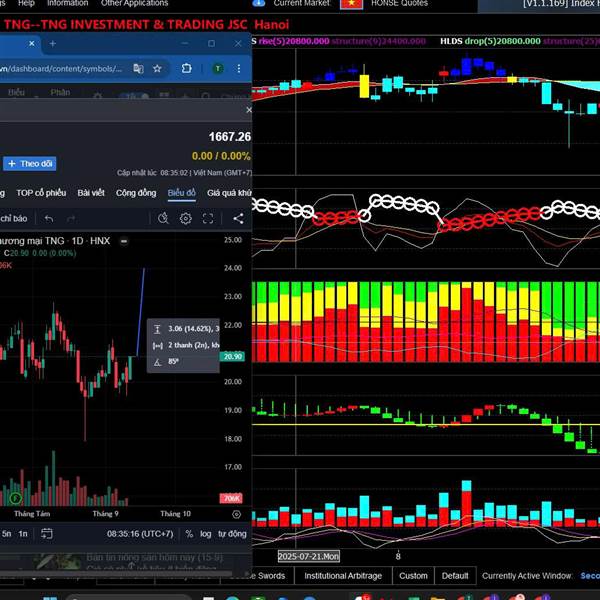Click the rise(5)20800.000 indicator label
The height and width of the screenshot is (600, 600).
(x=294, y=41)
